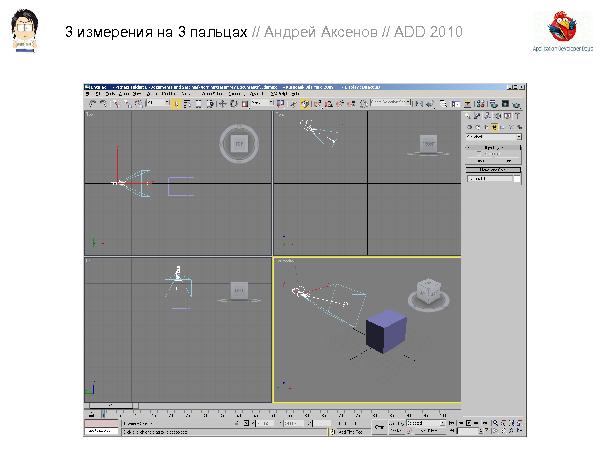This screenshot has width=600, height=450.
Task: Toggle the Selection Lock in status bar
Action: pos(237,423)
